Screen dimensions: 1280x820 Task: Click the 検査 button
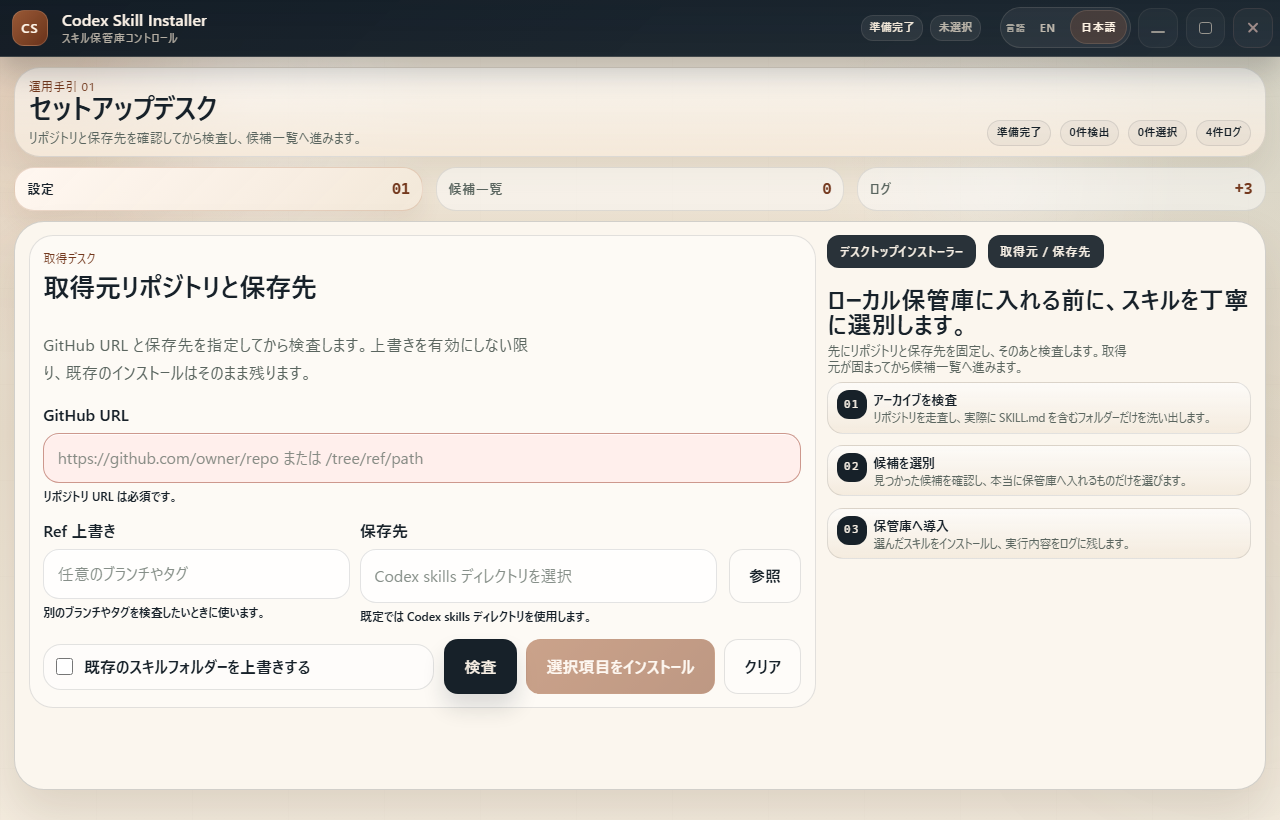click(x=480, y=667)
